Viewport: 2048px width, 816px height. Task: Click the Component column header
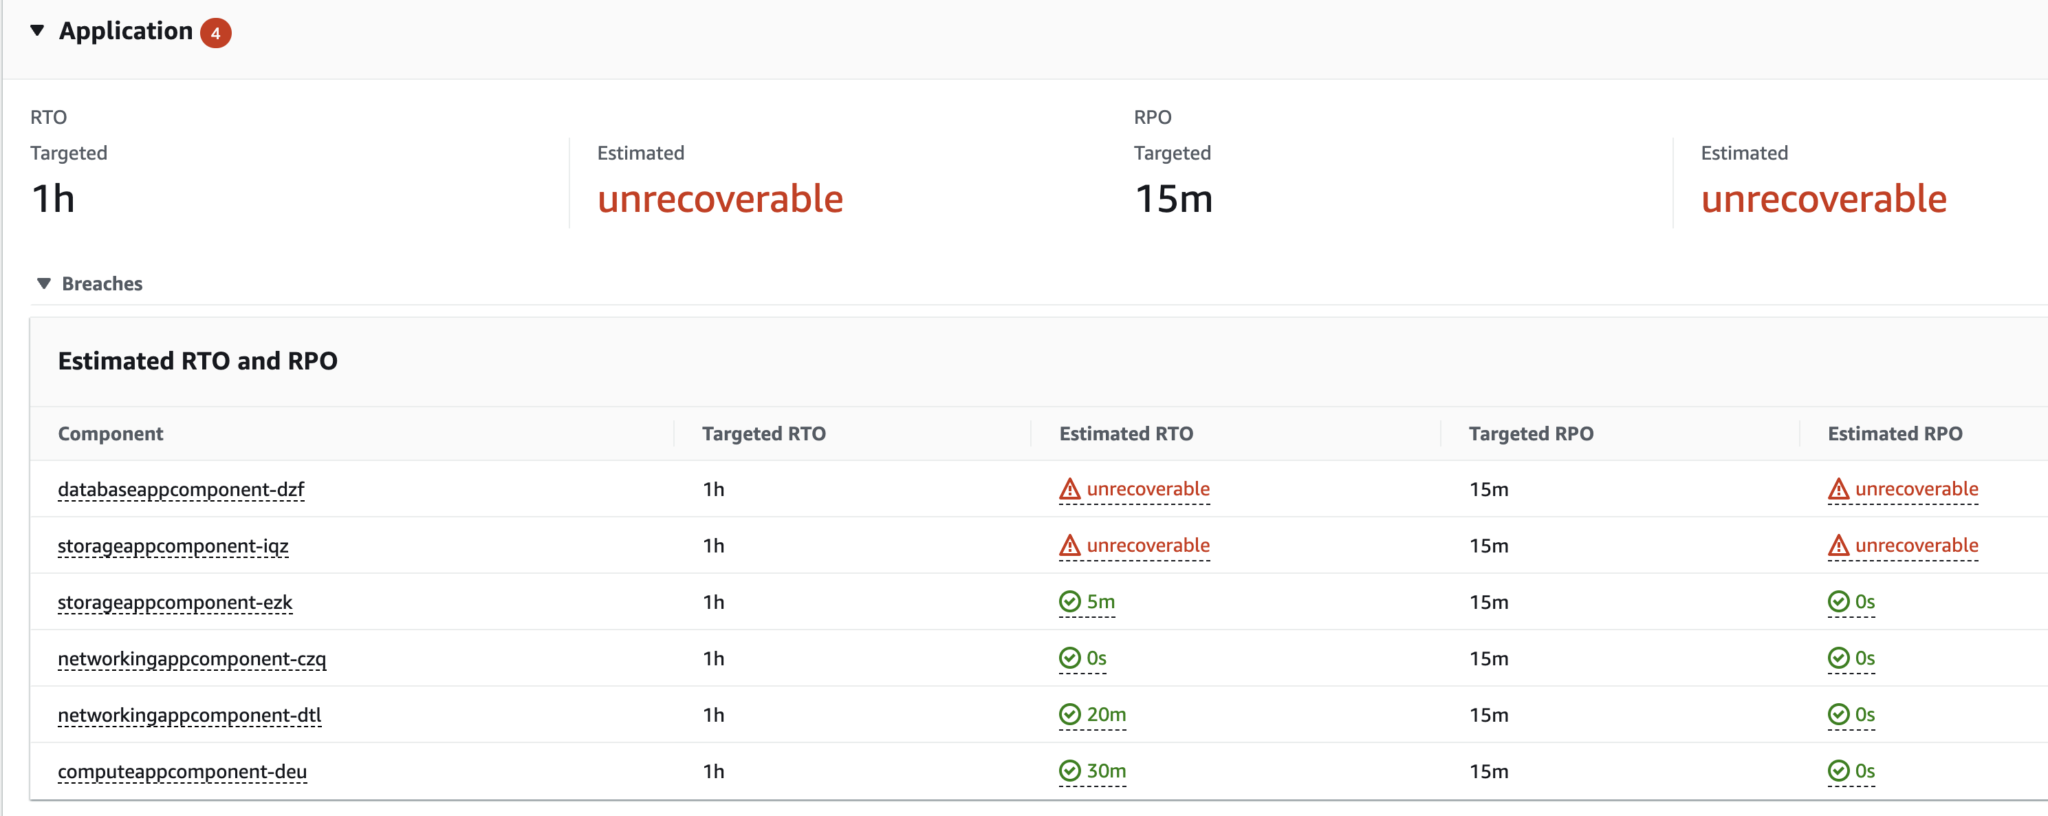pyautogui.click(x=110, y=434)
